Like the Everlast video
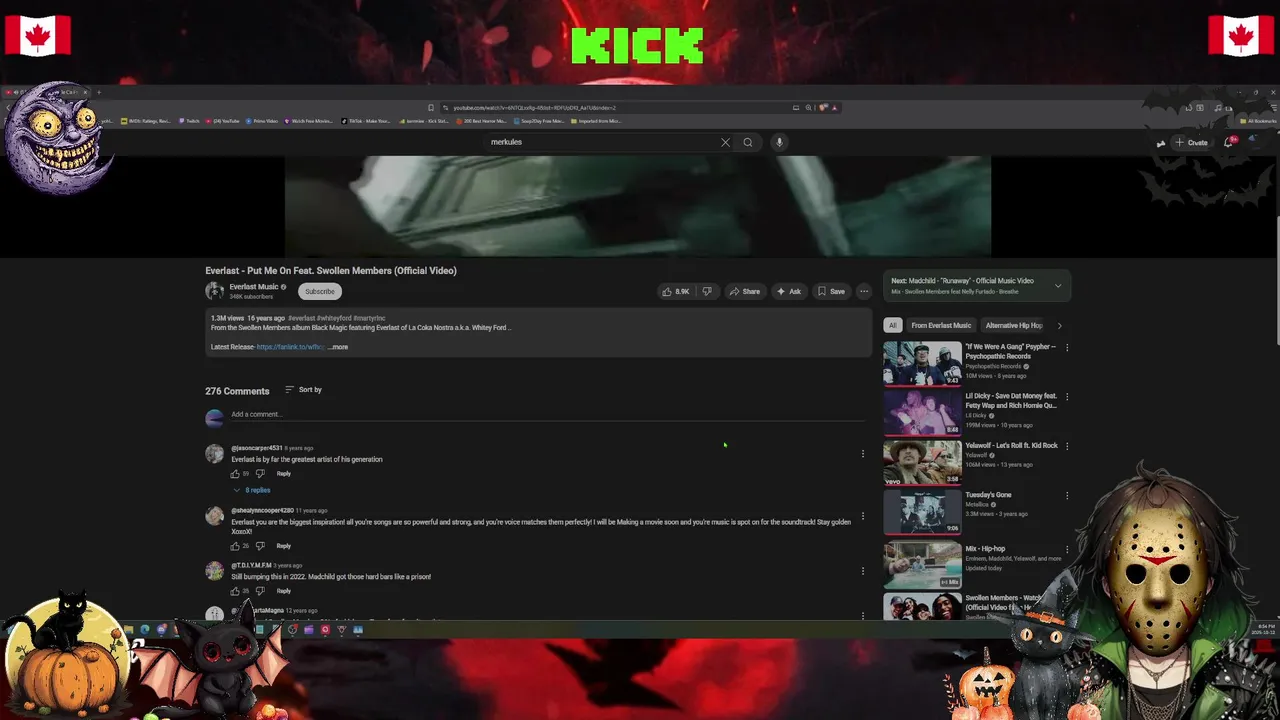Image resolution: width=1280 pixels, height=720 pixels. (676, 291)
